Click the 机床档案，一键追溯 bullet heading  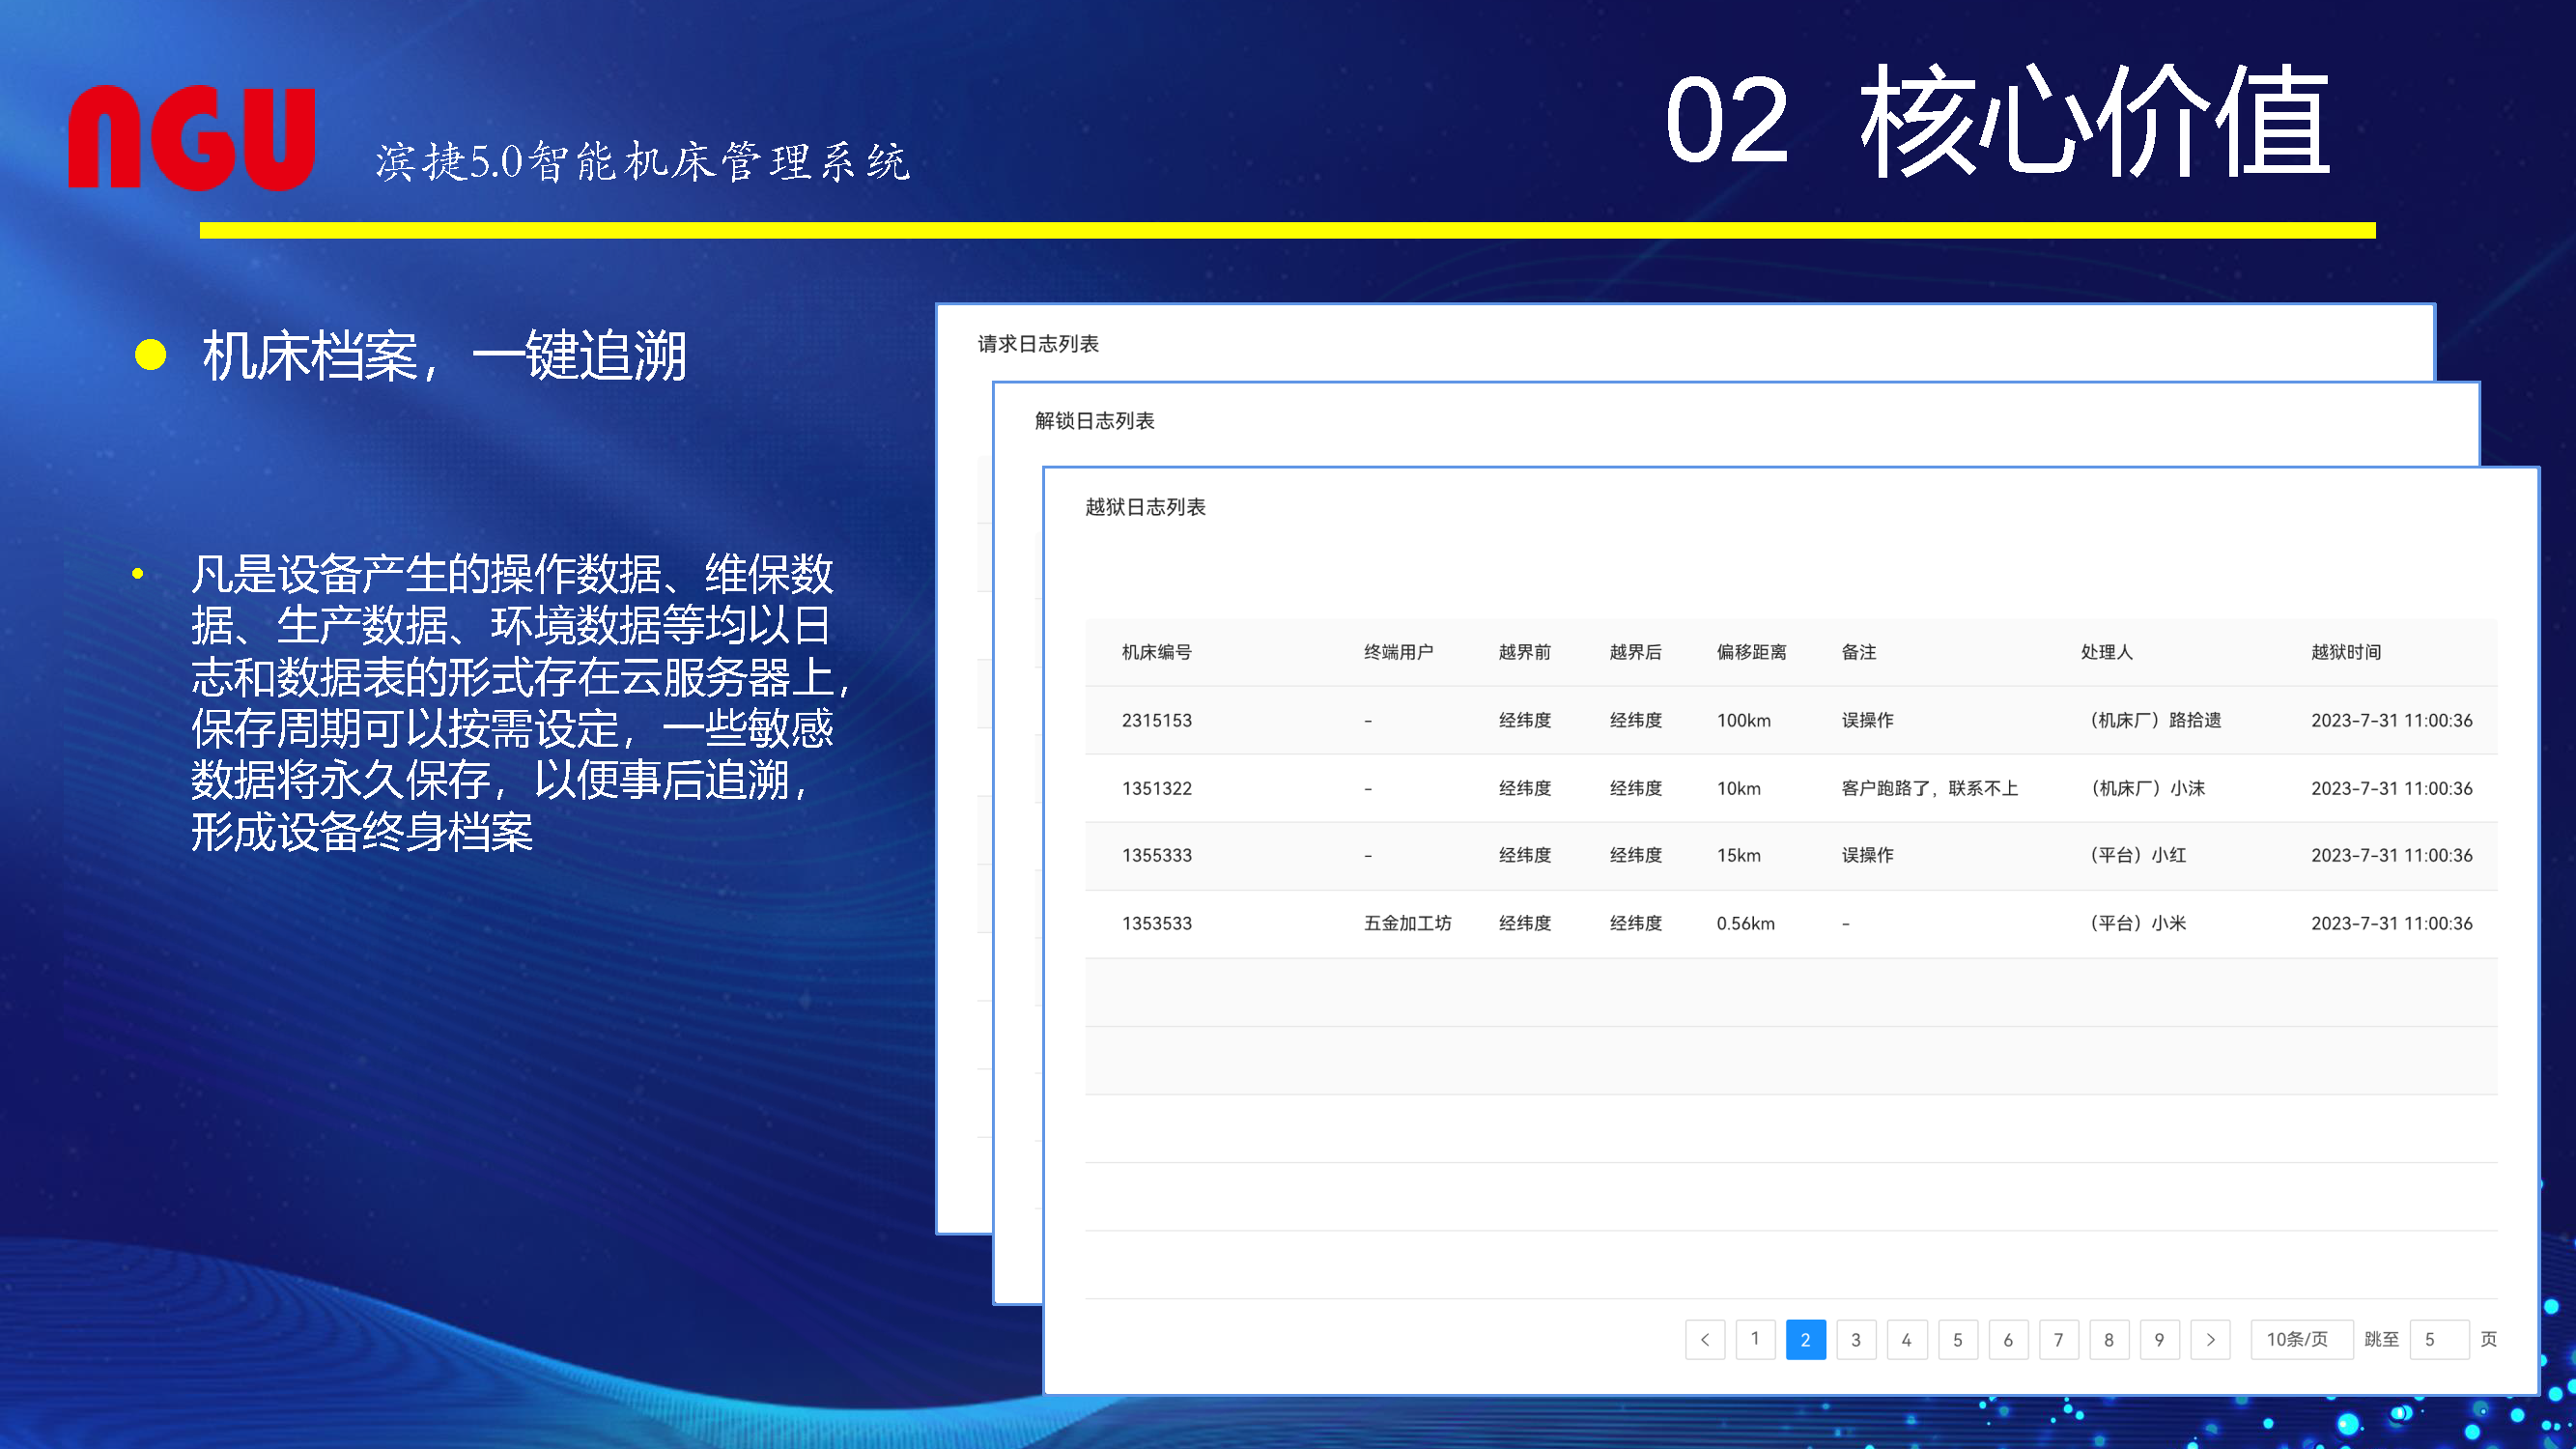coord(444,355)
